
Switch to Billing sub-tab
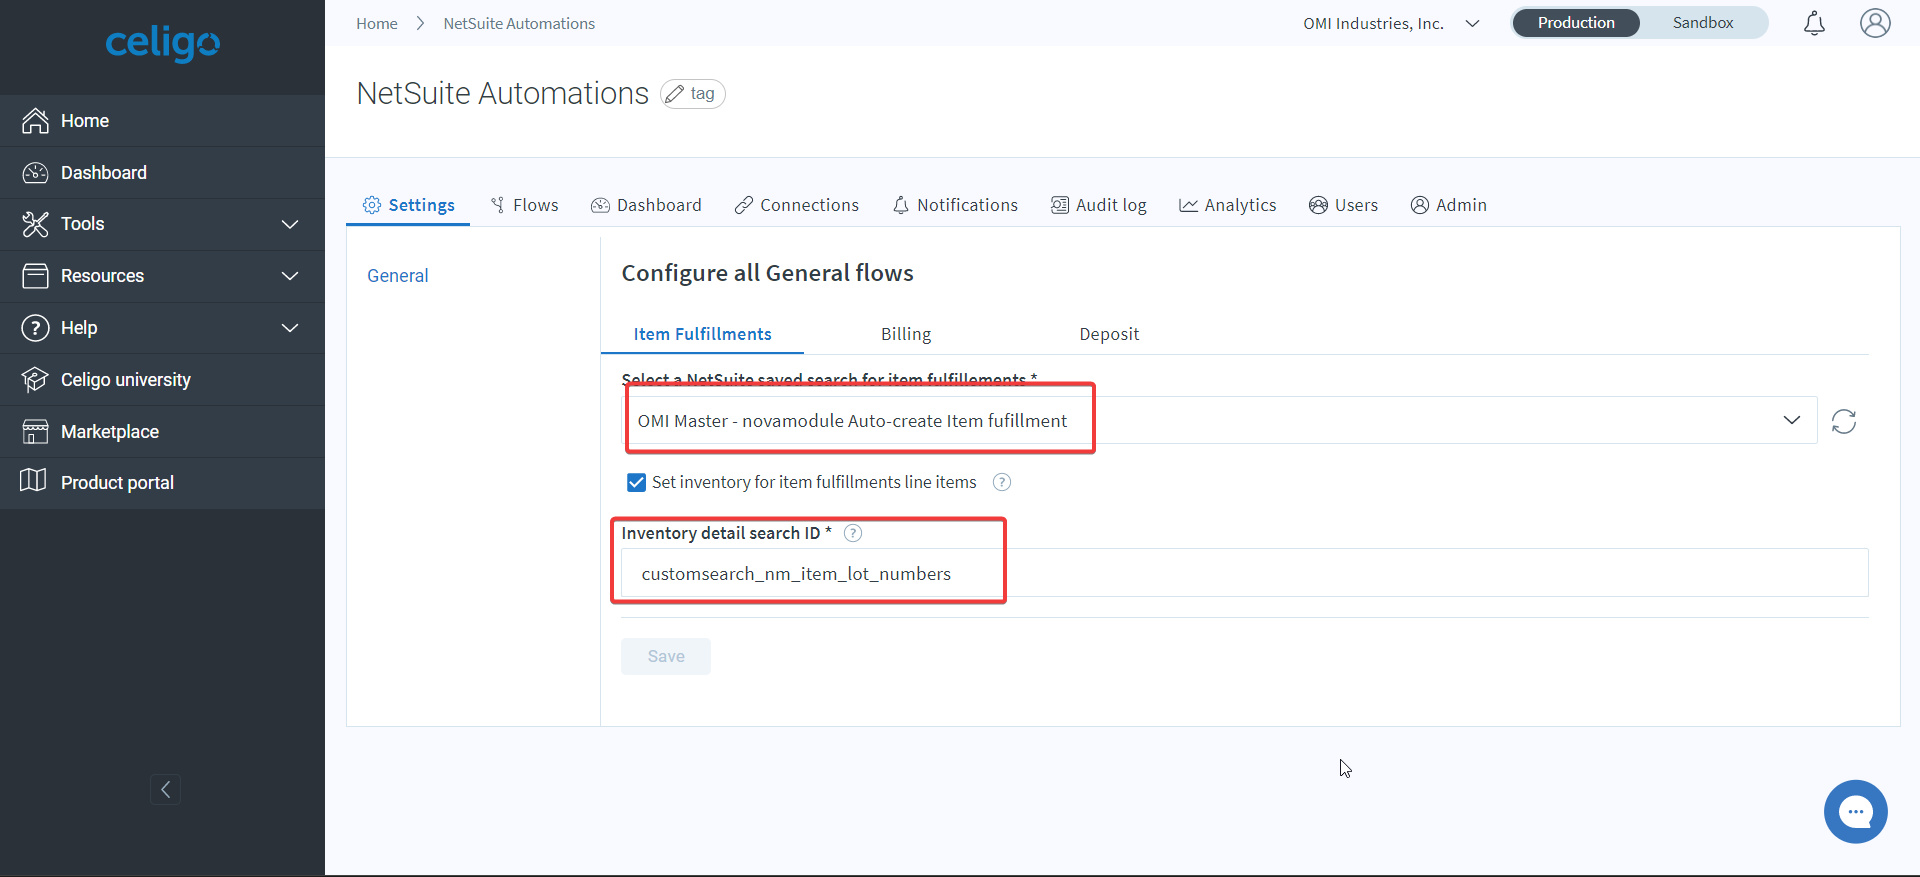tap(906, 334)
